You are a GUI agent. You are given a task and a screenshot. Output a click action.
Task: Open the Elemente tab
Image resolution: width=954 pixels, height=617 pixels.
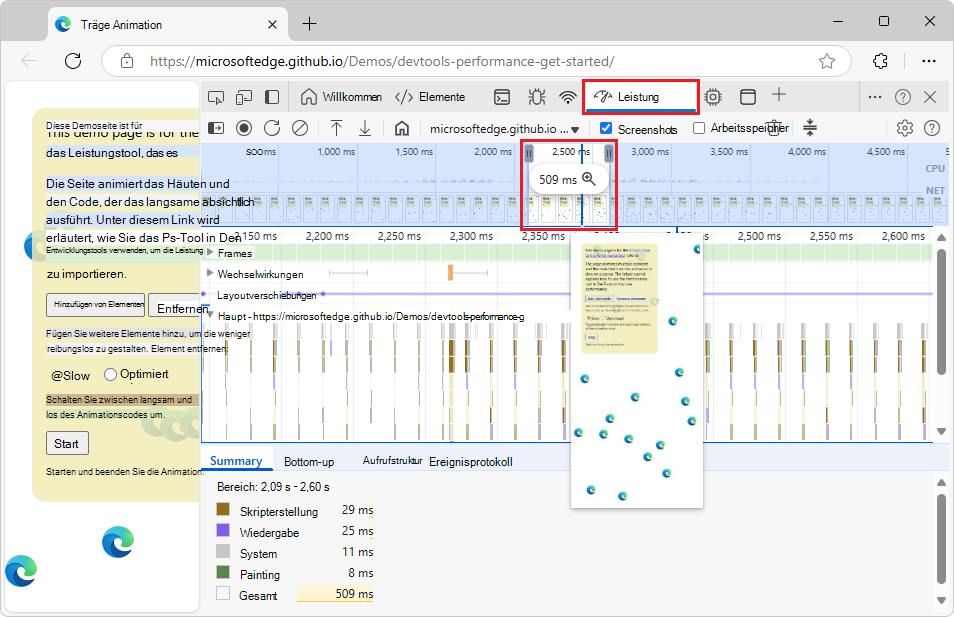pyautogui.click(x=430, y=97)
